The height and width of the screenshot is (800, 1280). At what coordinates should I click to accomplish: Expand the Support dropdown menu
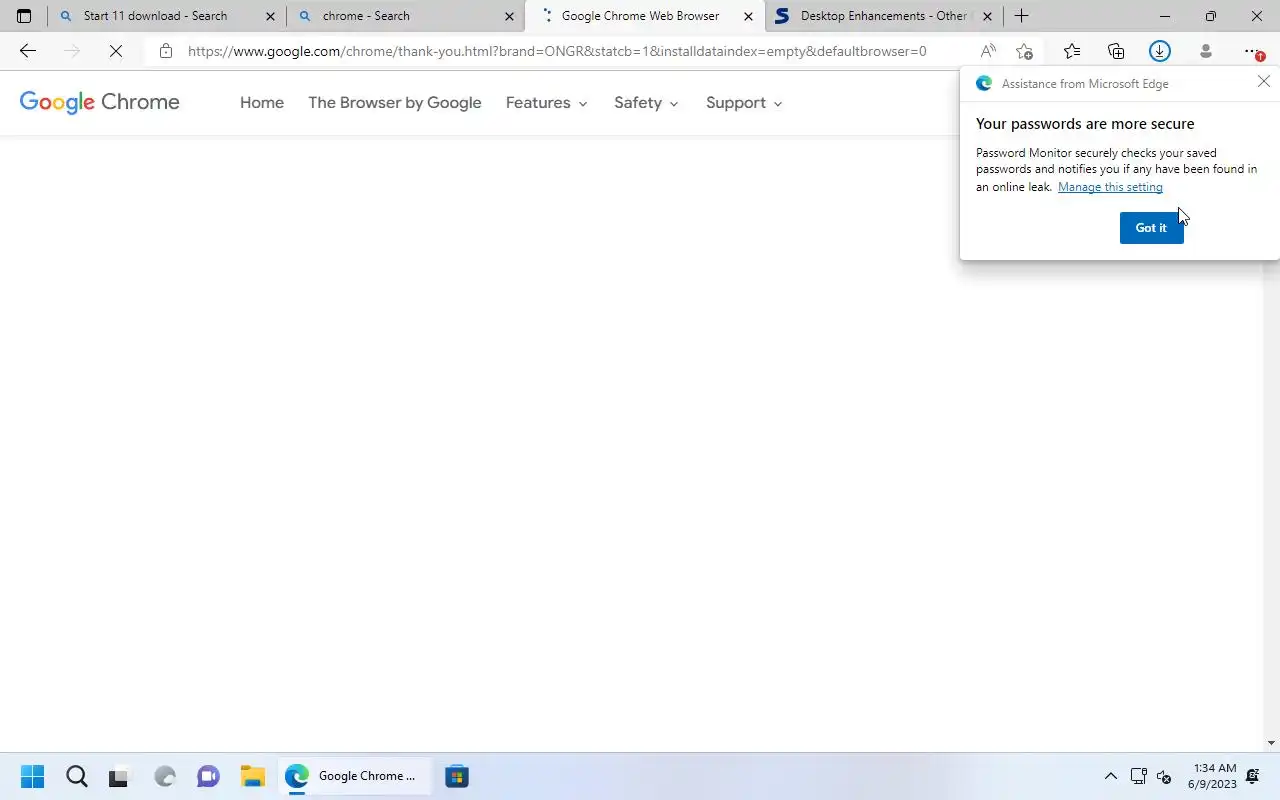tap(744, 103)
